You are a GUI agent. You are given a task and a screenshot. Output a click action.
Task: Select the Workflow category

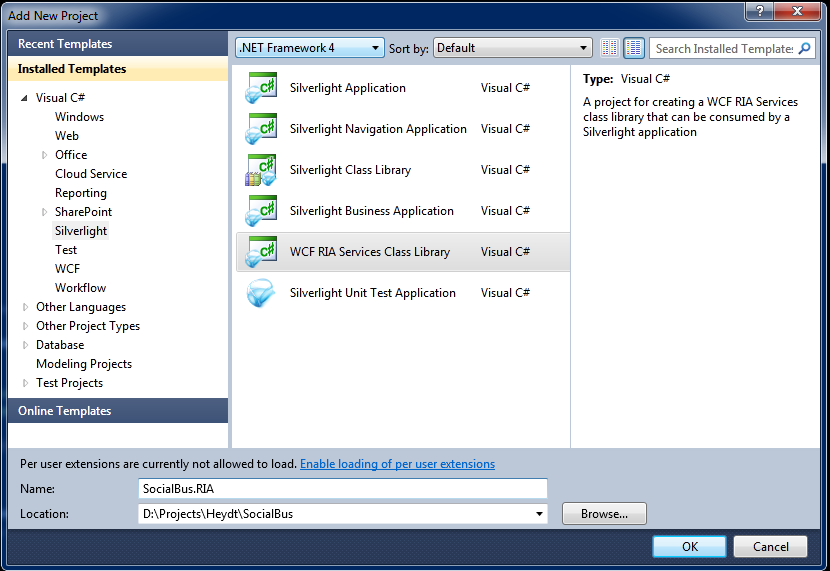[80, 288]
